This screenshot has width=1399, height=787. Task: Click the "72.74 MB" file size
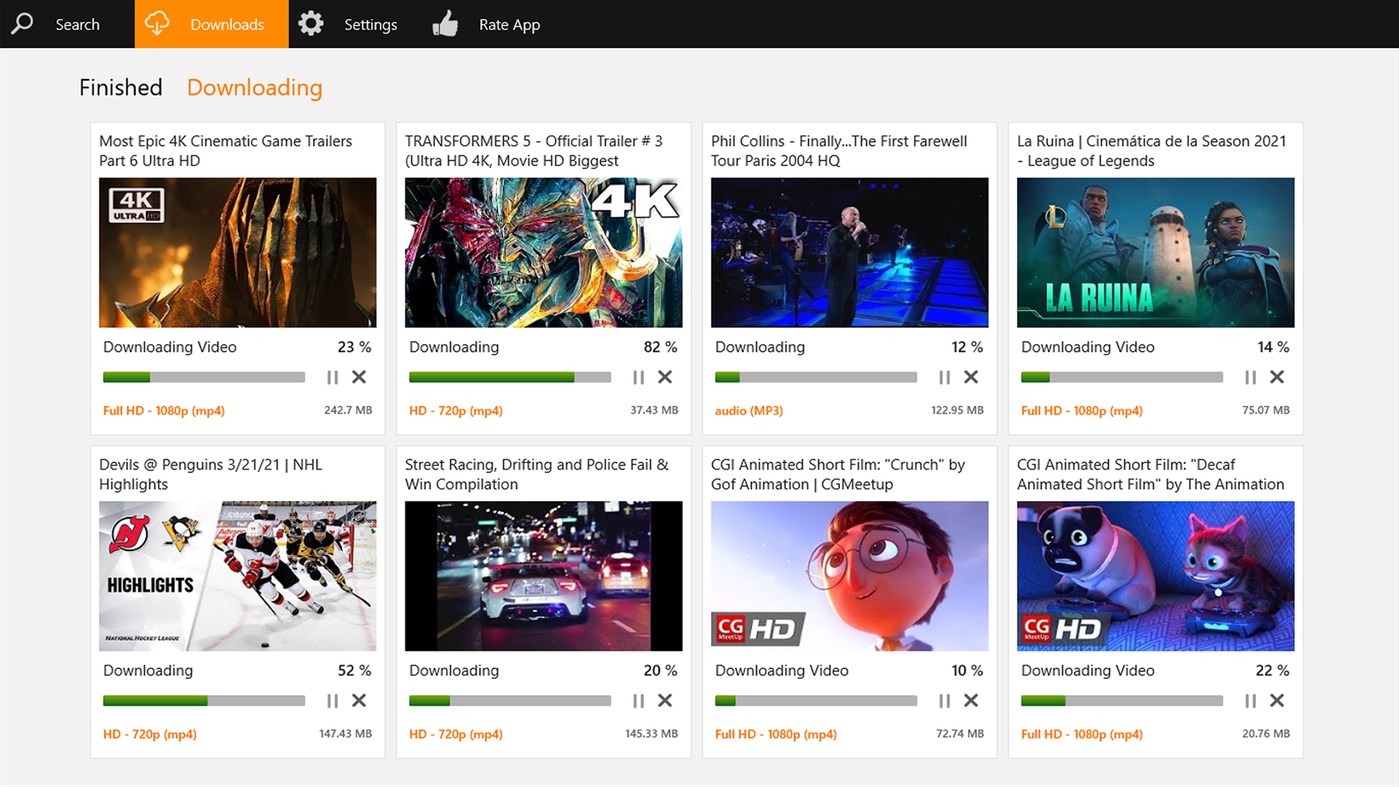(960, 734)
